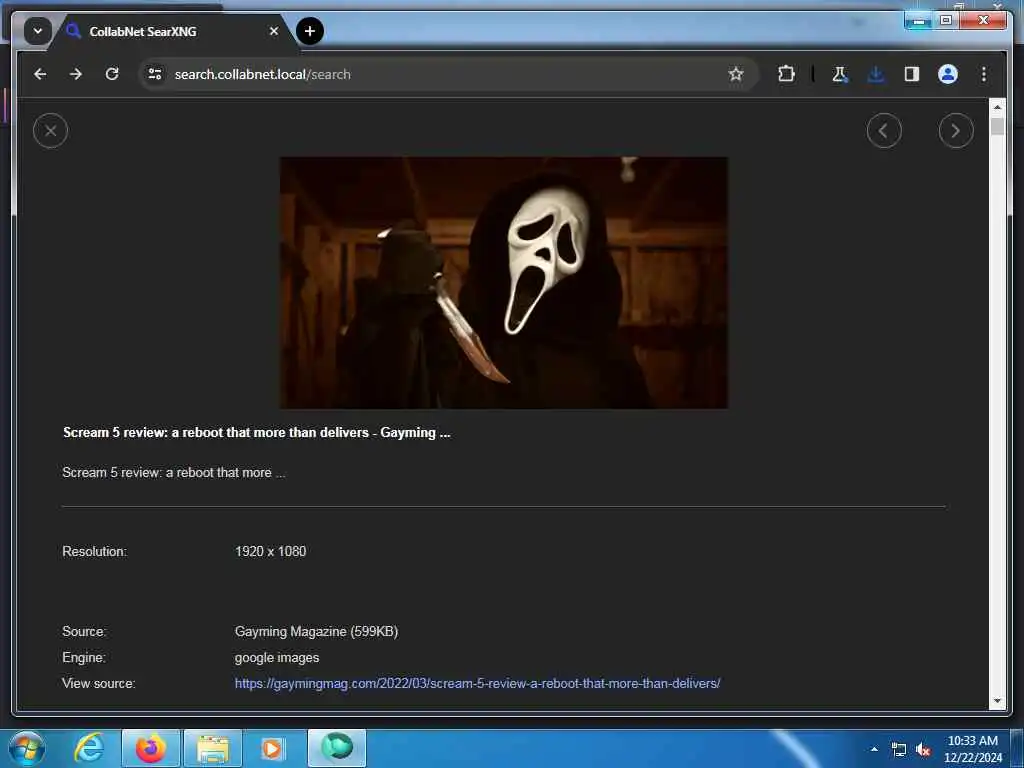The width and height of the screenshot is (1024, 768).
Task: Show the previous image result
Action: (884, 131)
